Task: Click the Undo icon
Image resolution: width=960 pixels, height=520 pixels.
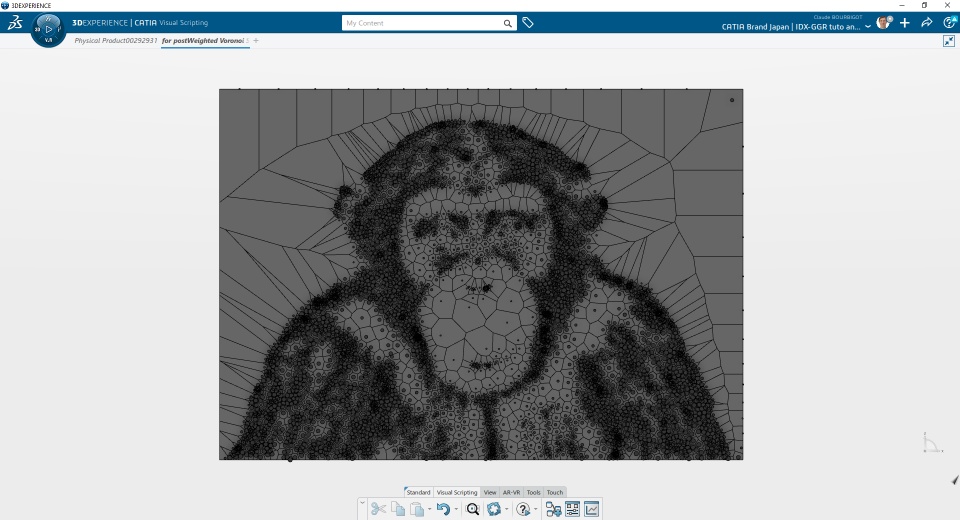Action: point(443,509)
